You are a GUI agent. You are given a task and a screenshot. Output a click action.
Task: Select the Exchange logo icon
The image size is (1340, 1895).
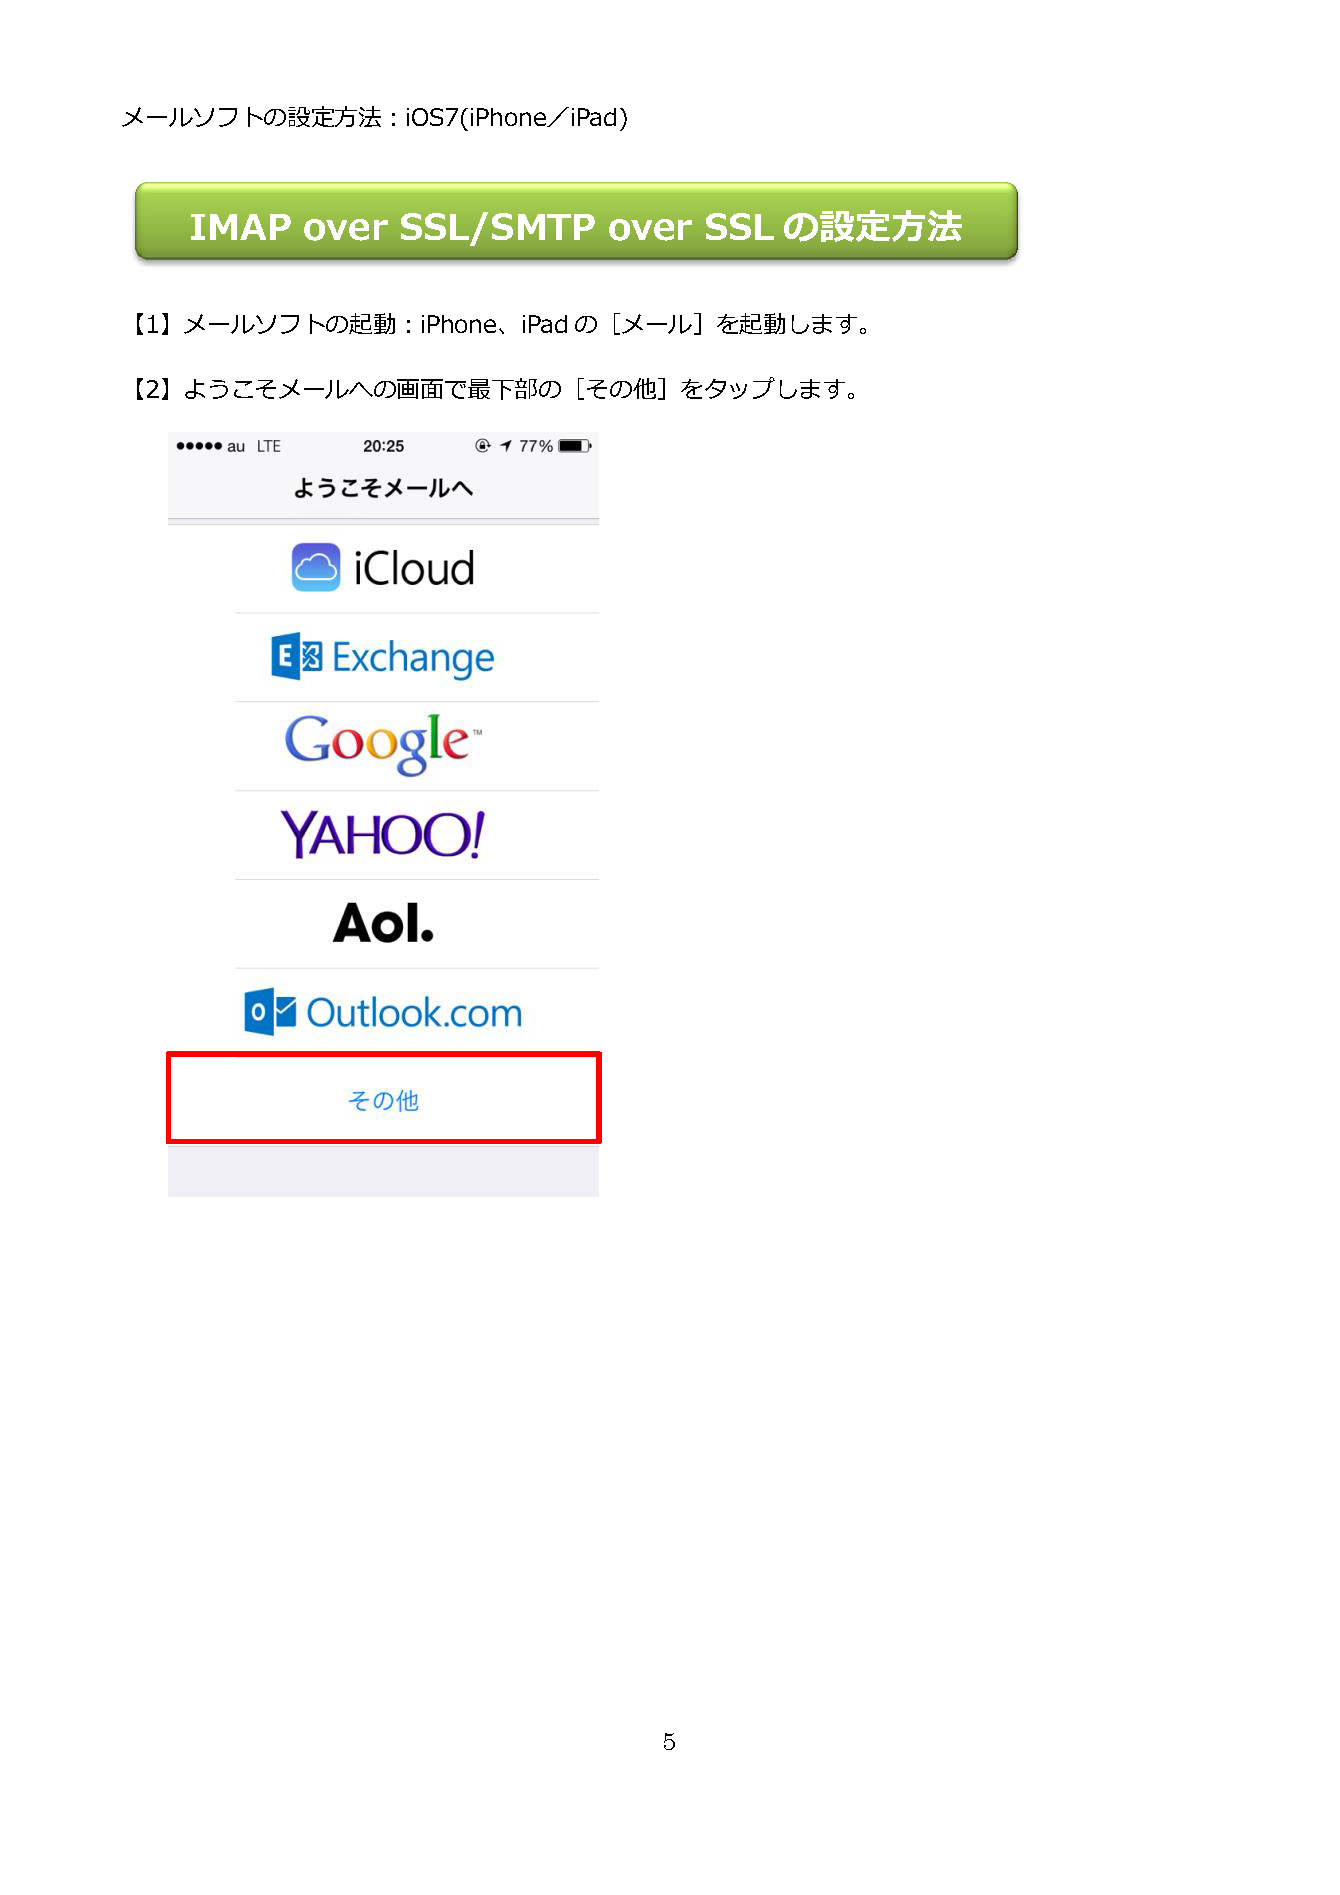pos(297,656)
